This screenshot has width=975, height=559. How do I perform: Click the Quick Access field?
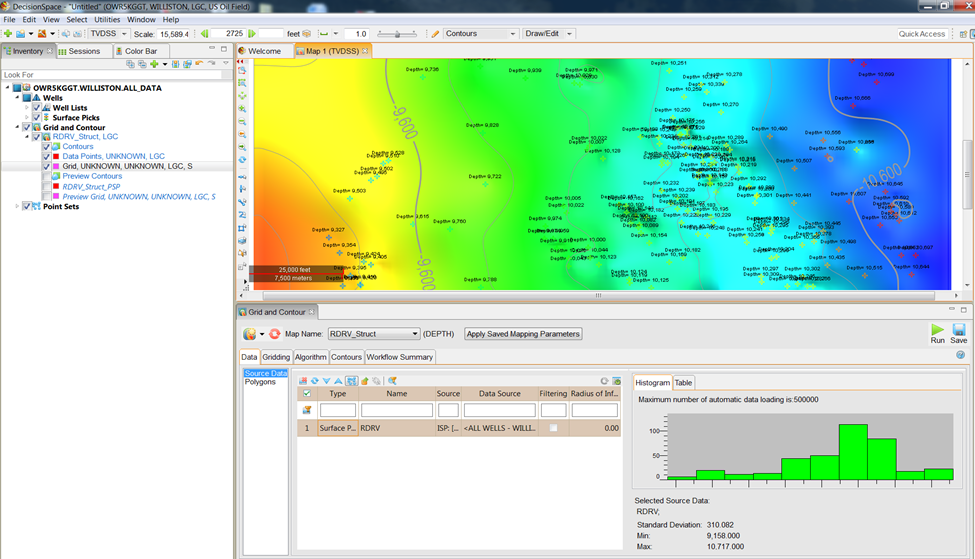click(x=922, y=34)
